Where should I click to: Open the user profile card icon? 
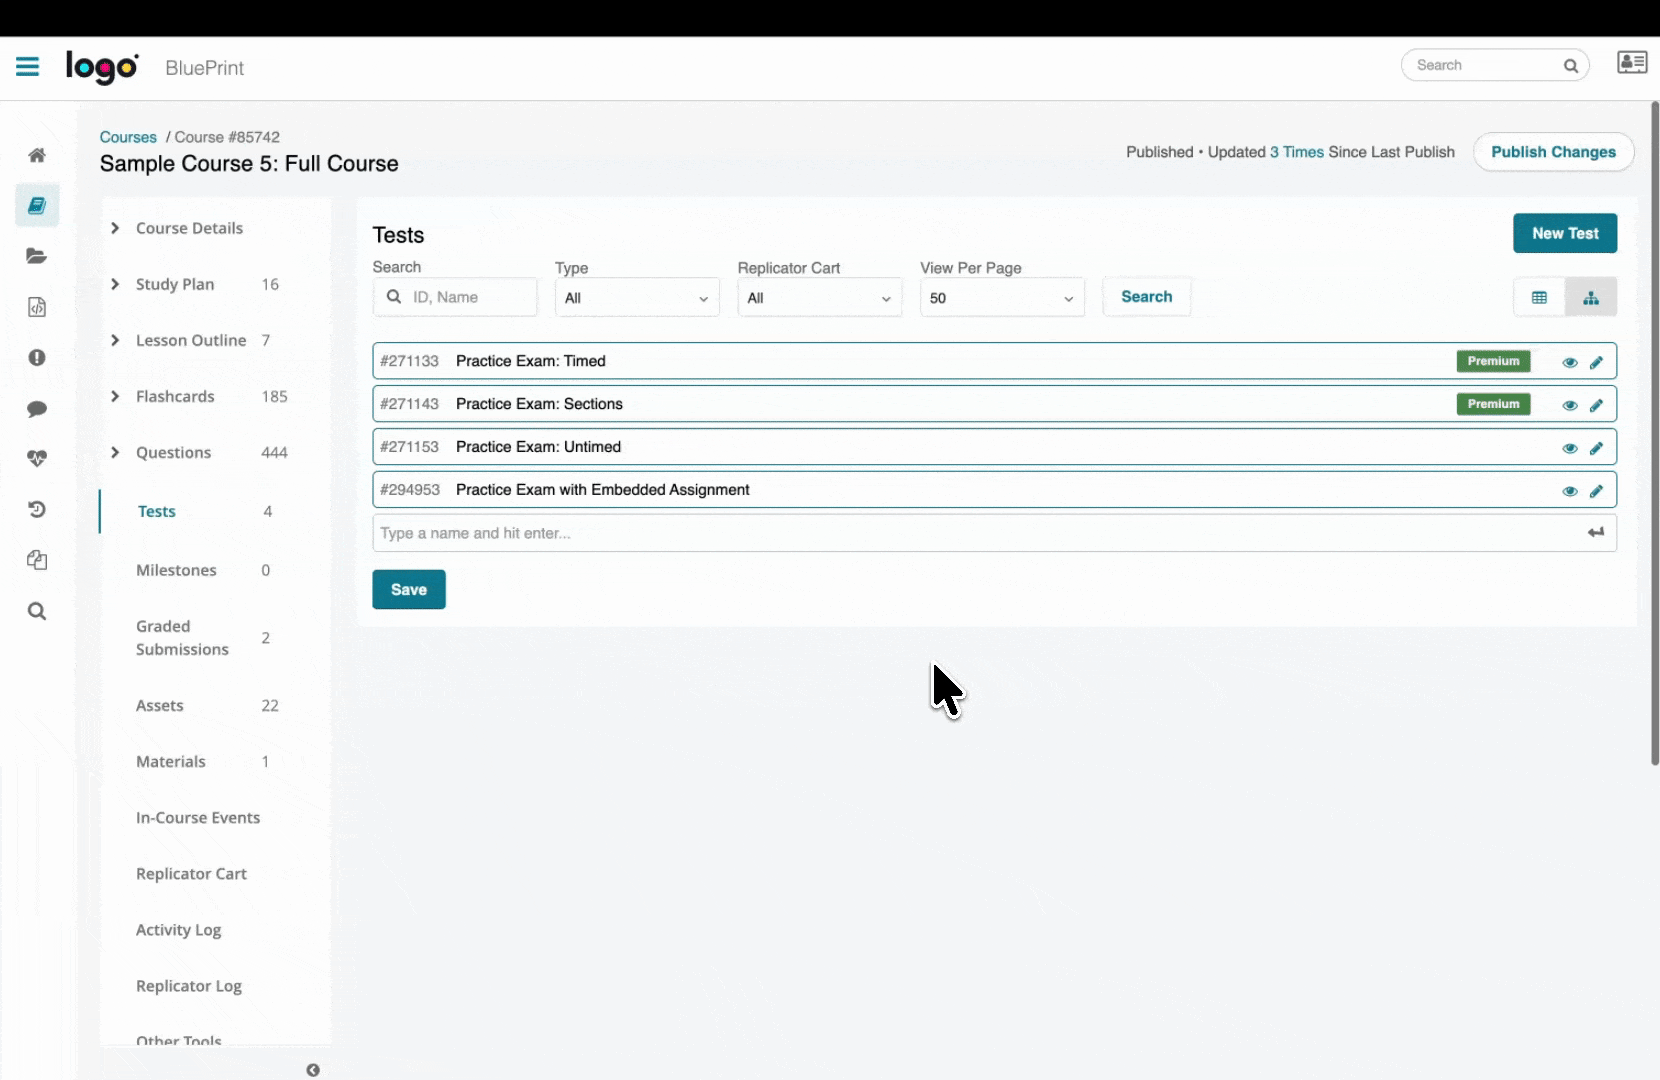point(1632,63)
